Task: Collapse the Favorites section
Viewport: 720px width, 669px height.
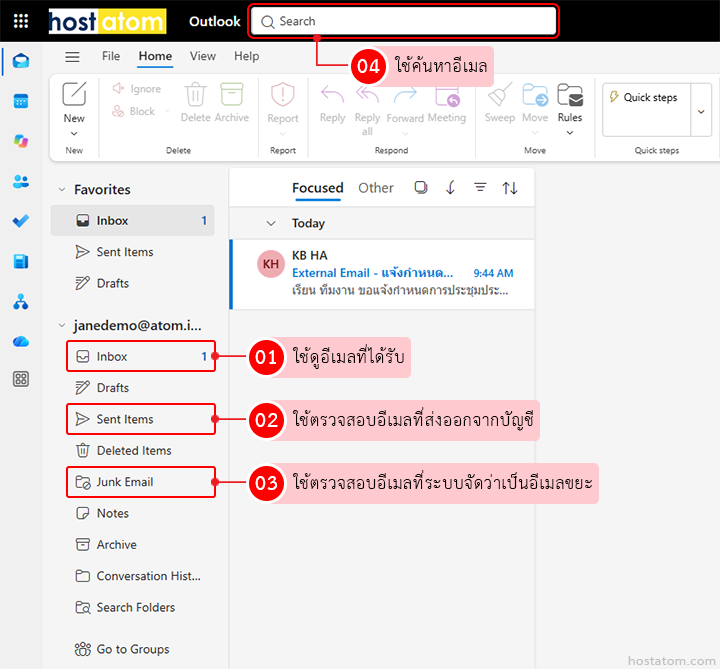Action: [x=62, y=190]
